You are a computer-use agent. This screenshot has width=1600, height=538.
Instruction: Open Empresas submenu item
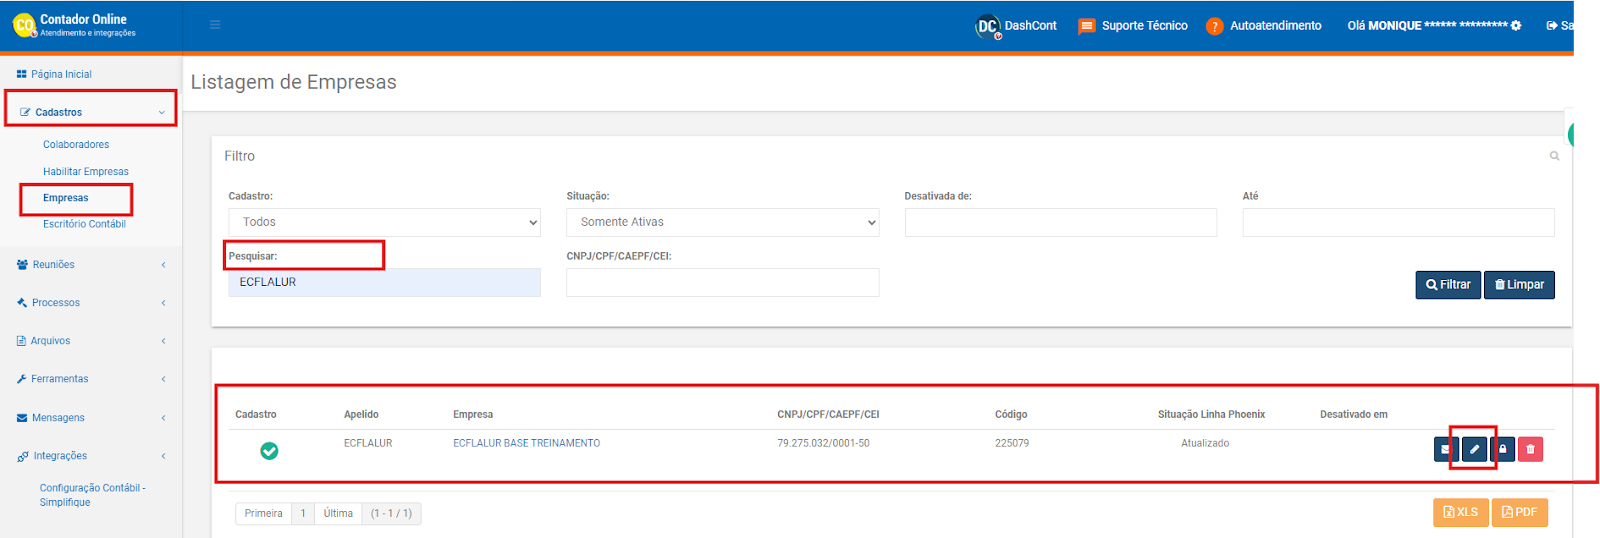pyautogui.click(x=66, y=198)
